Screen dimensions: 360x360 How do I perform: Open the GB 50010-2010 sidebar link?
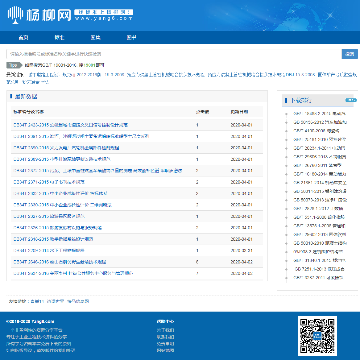[x=320, y=243]
